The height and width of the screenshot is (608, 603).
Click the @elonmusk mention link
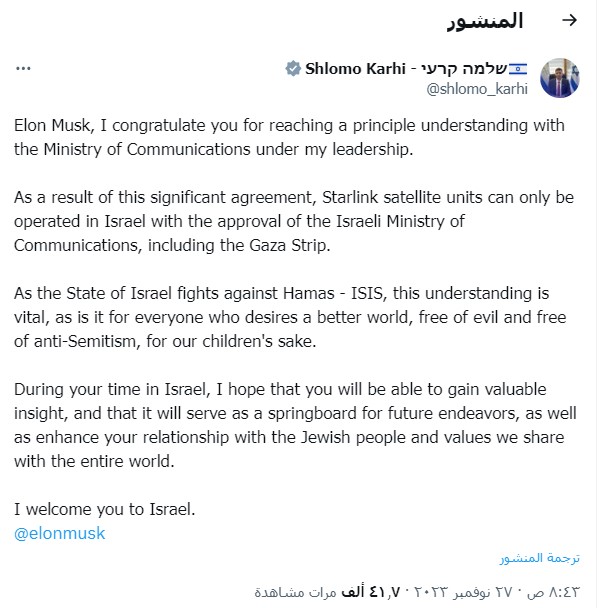[x=59, y=533]
